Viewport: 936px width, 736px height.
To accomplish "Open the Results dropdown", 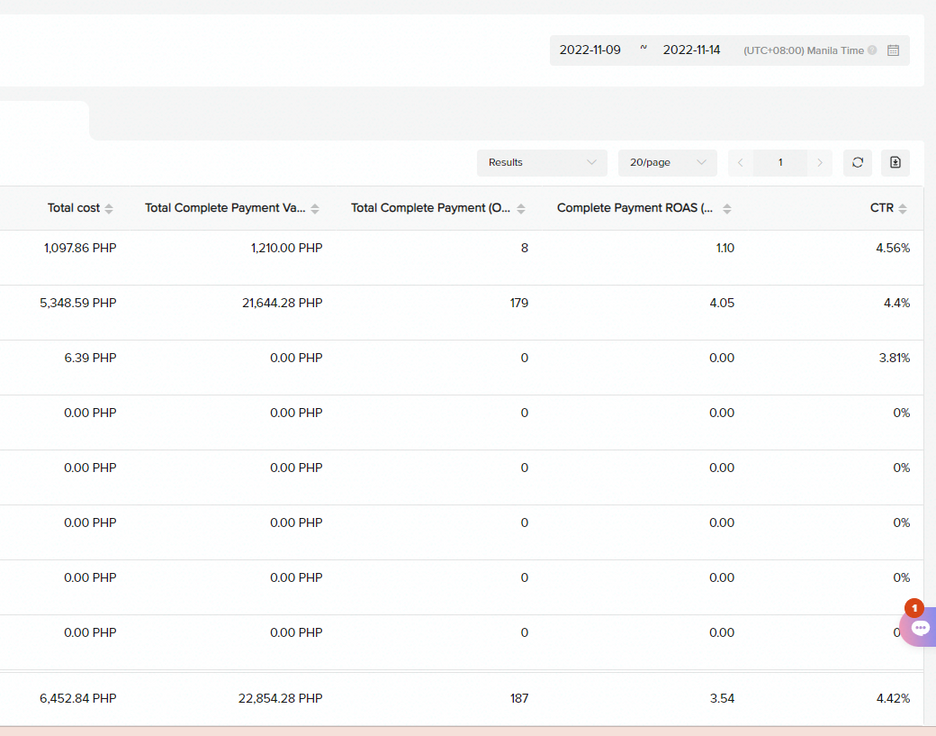I will coord(542,162).
